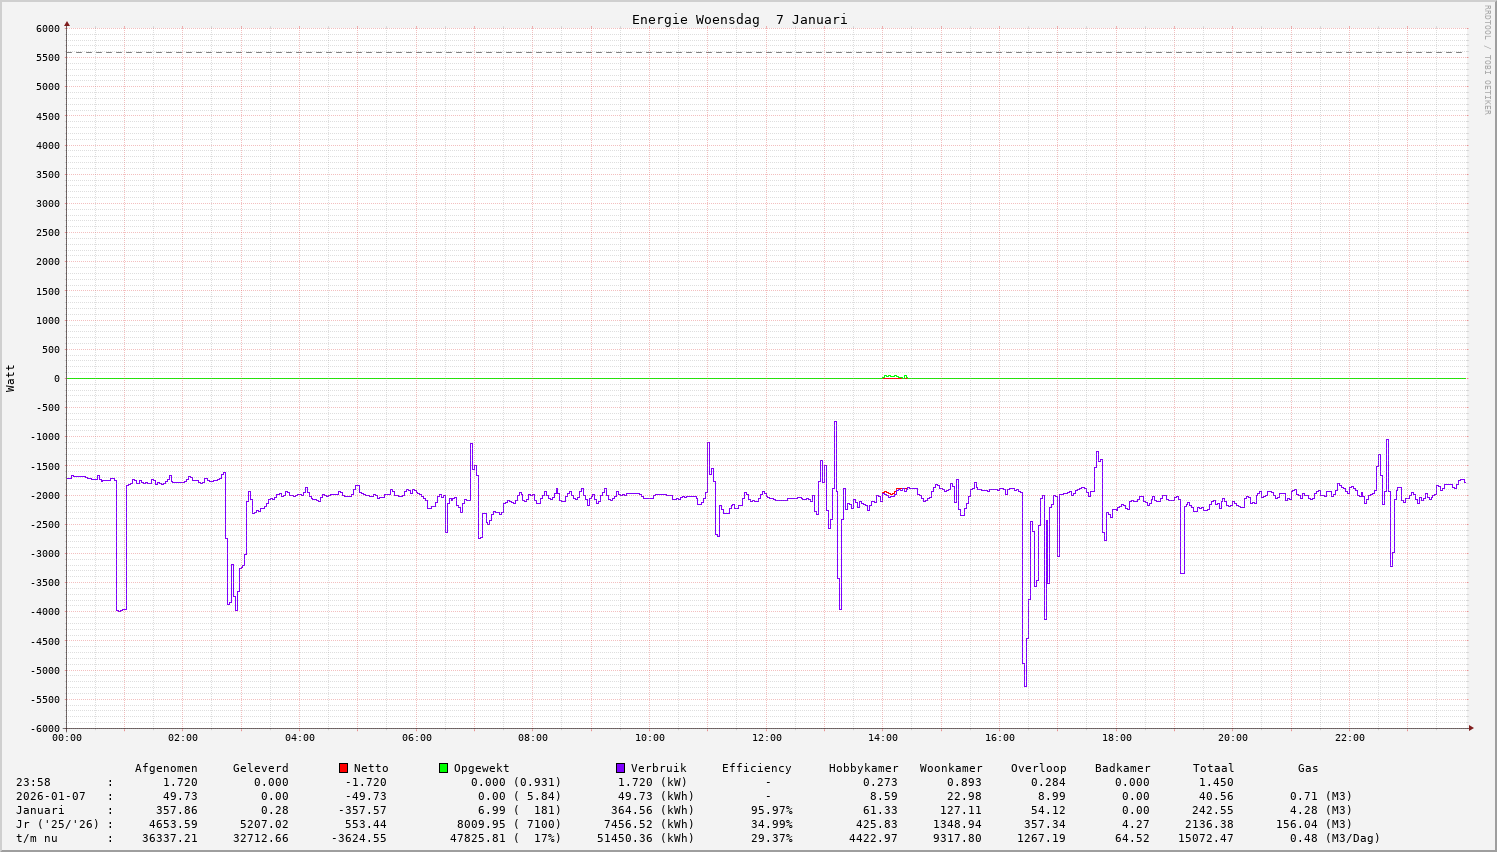Click the Januari row label in the table
Viewport: 1497px width, 852px height.
(40, 811)
